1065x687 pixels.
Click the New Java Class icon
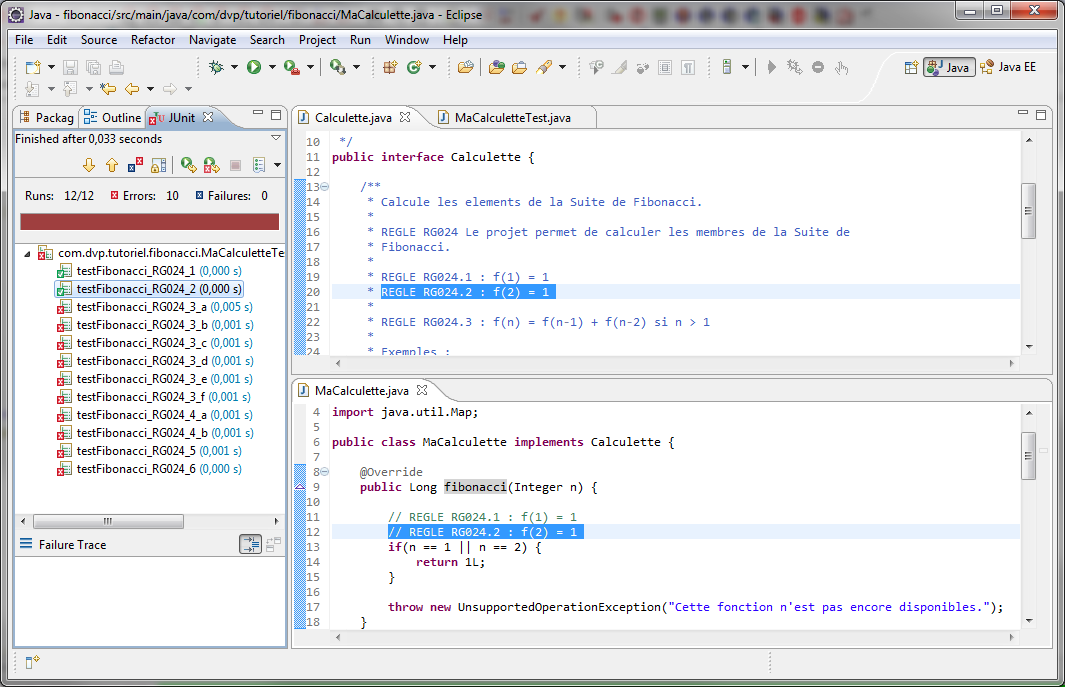coord(413,67)
